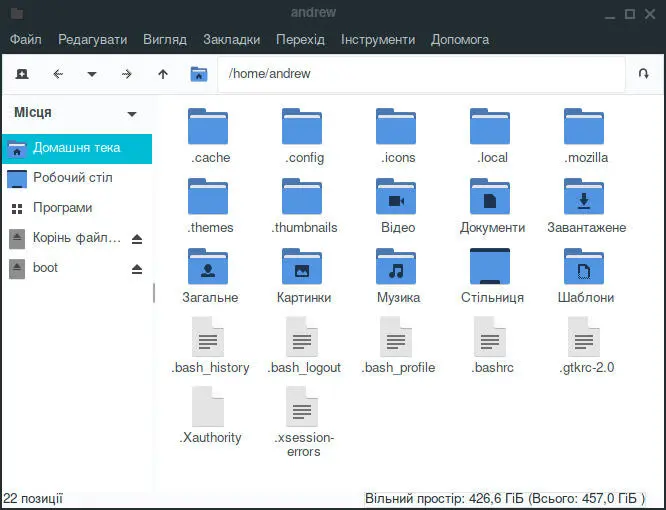Open the navigation history dropdown arrow
Viewport: 666px width, 510px height.
(92, 74)
